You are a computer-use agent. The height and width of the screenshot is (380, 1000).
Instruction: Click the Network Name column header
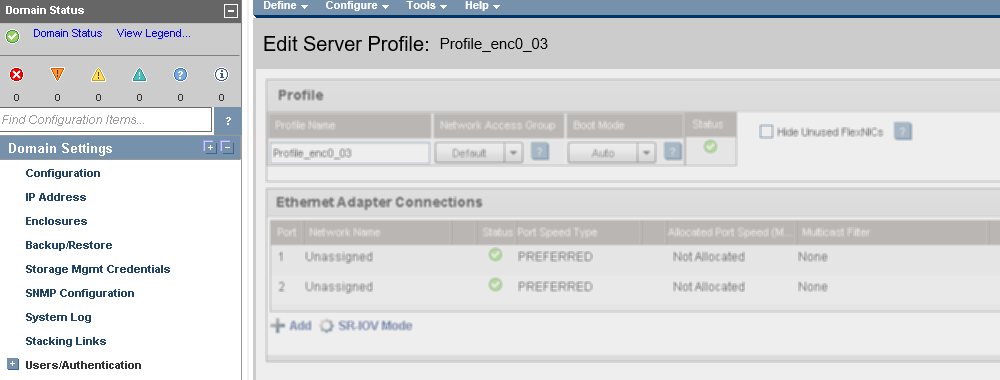344,233
